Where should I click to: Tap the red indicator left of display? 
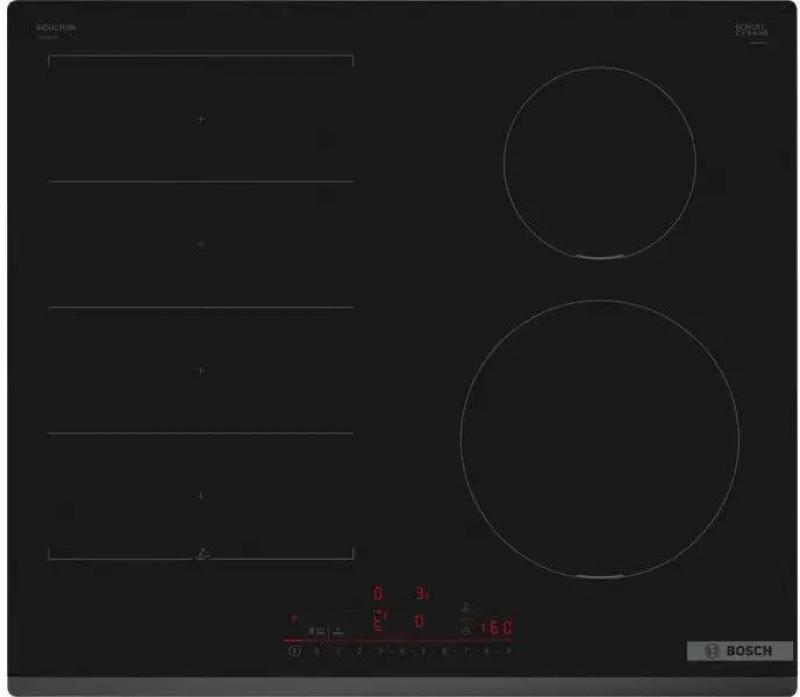293,618
